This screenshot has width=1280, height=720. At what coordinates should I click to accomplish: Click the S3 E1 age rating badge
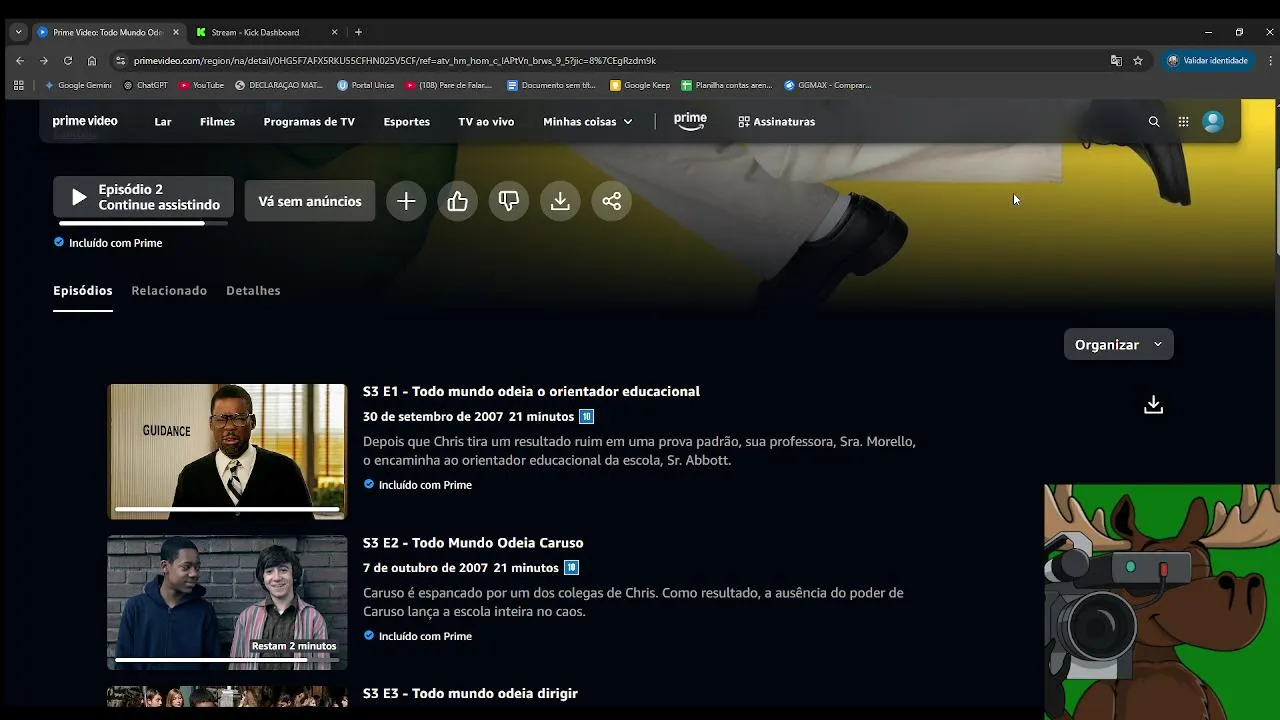point(586,416)
